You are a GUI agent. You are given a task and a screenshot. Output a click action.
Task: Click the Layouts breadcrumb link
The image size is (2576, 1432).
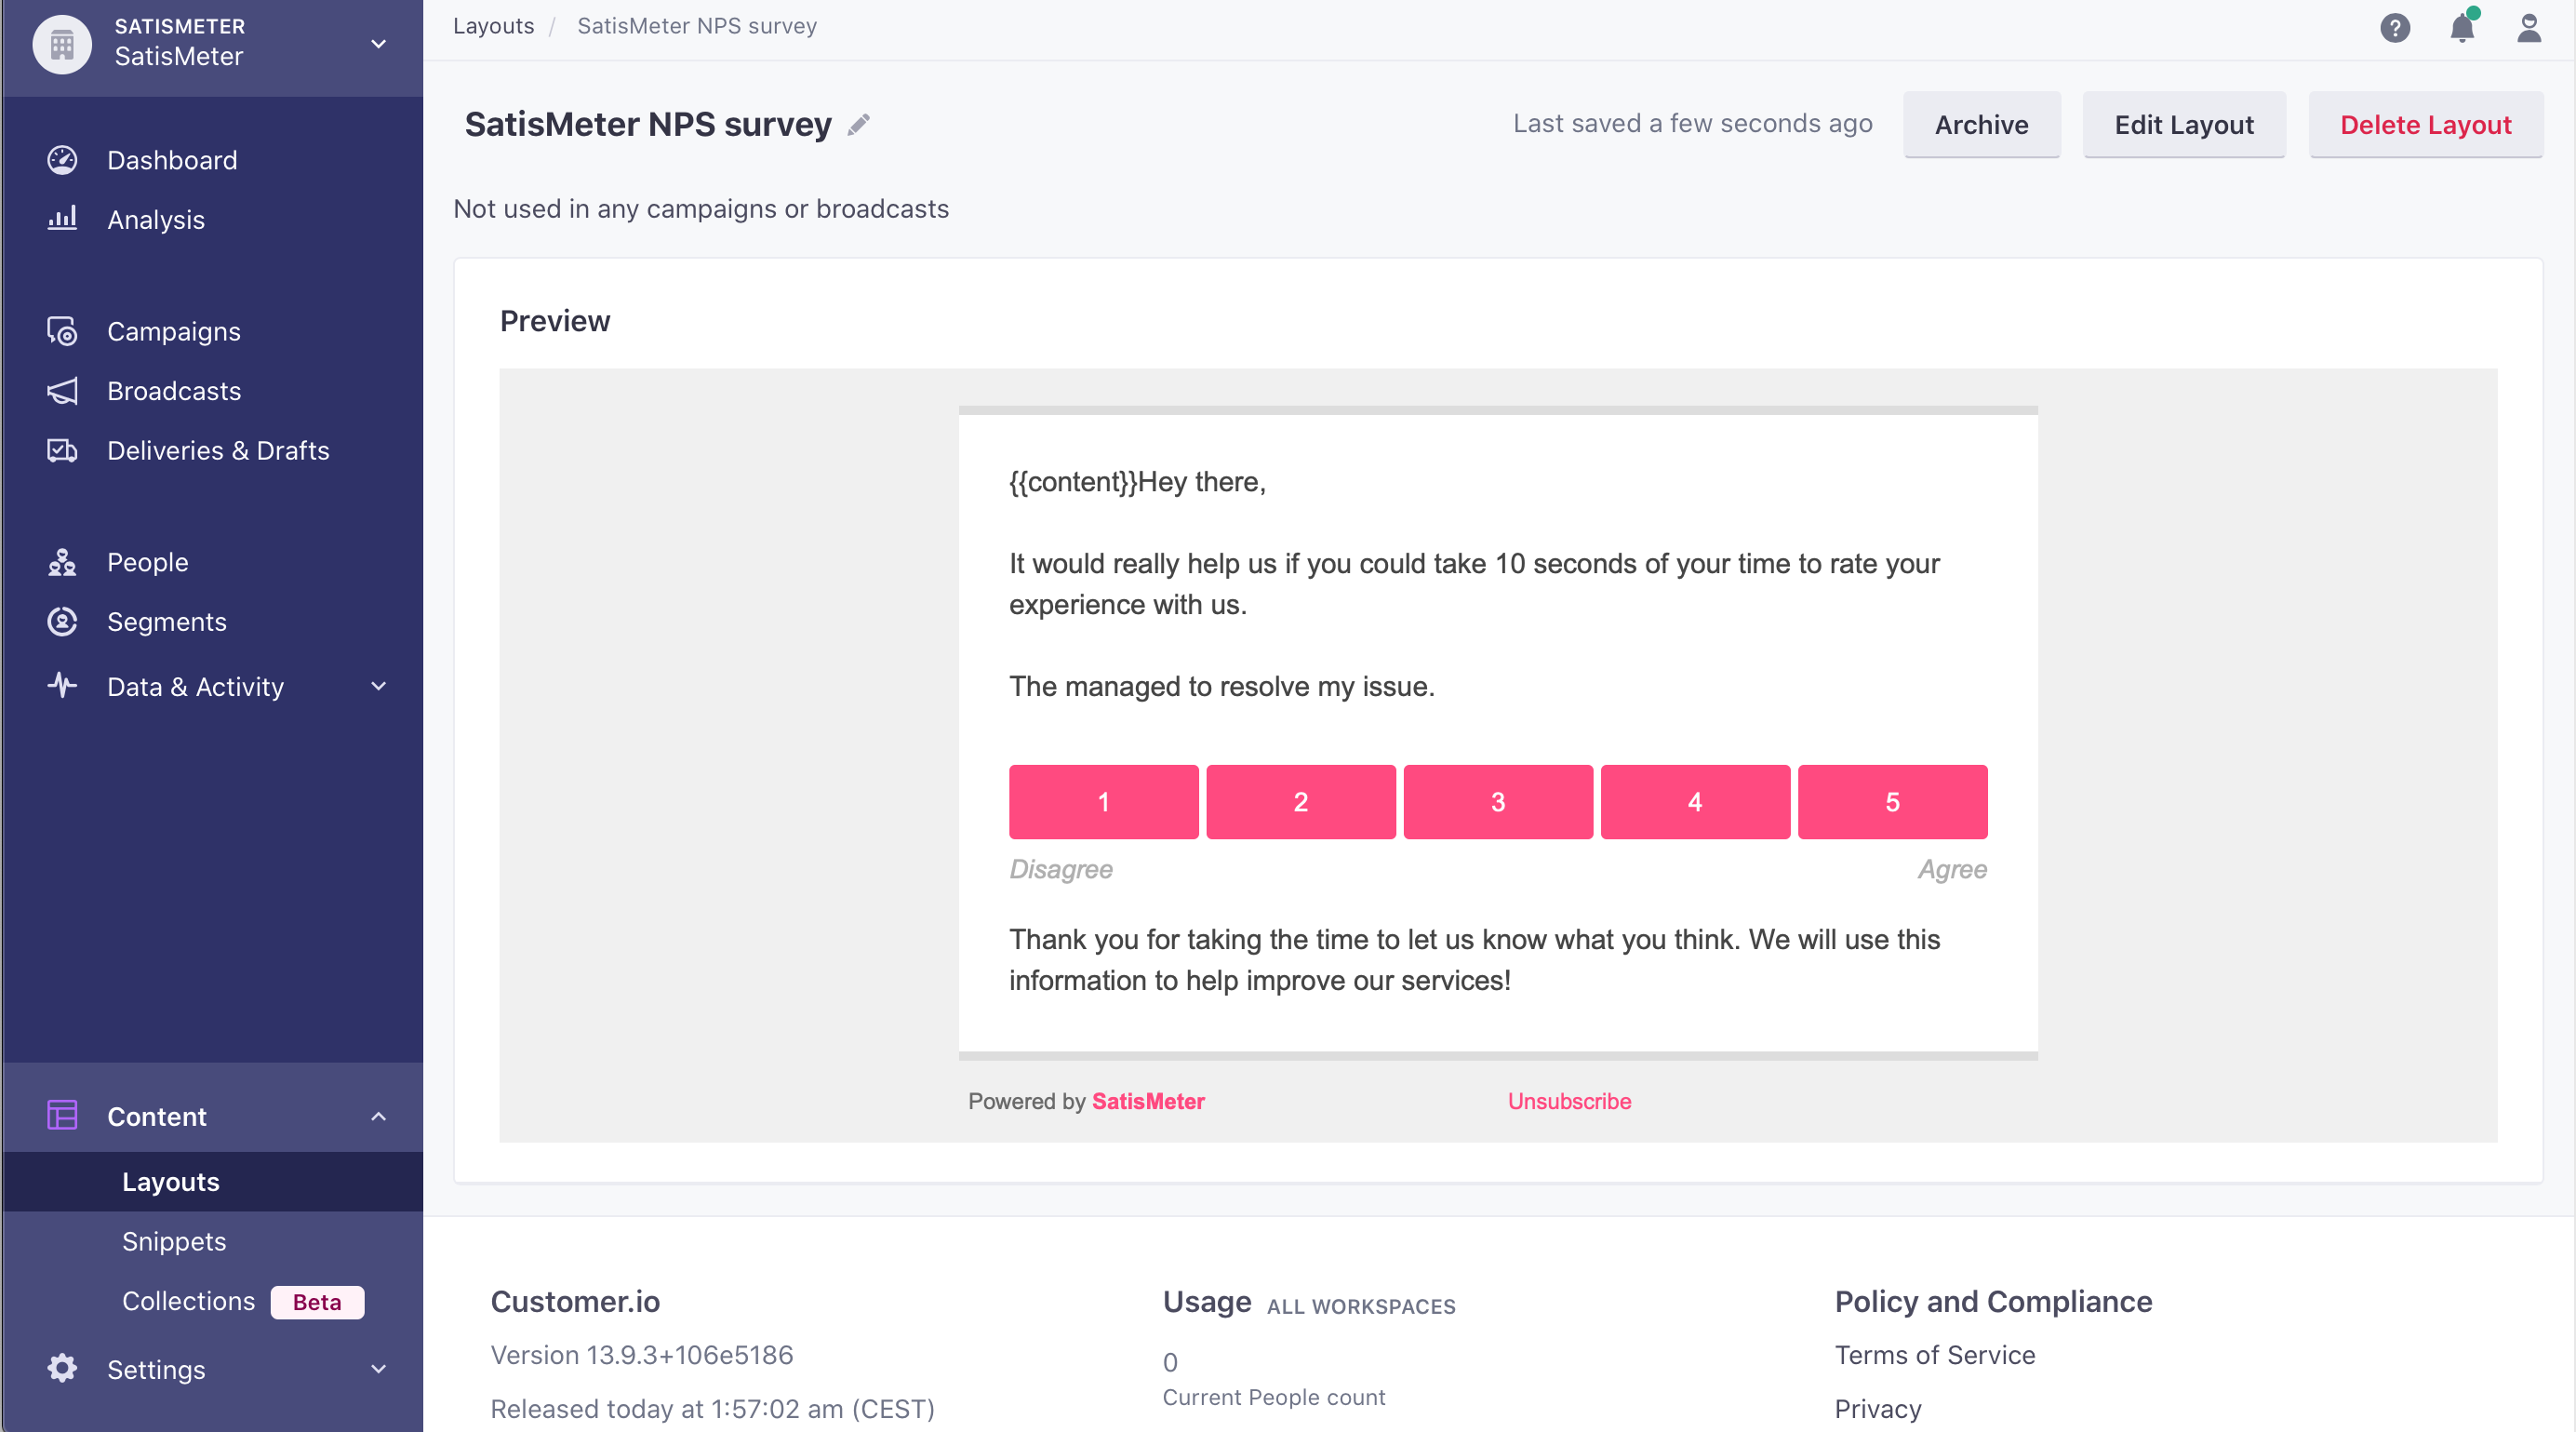493,26
